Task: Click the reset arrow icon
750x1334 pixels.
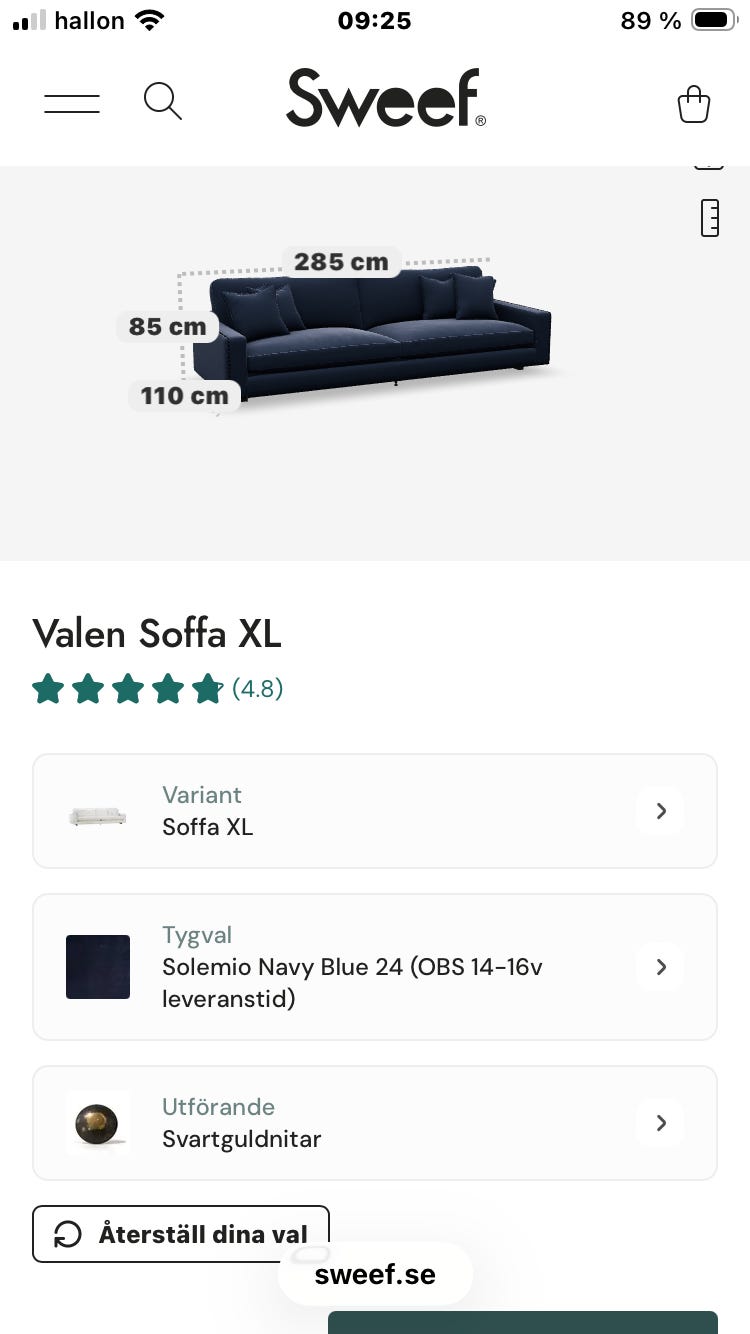Action: (x=68, y=1234)
